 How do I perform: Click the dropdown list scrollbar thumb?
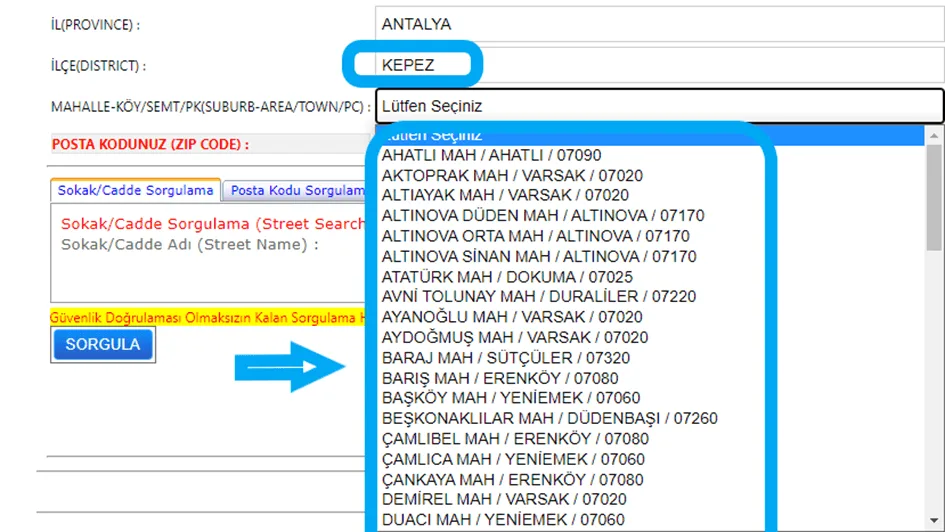(934, 197)
